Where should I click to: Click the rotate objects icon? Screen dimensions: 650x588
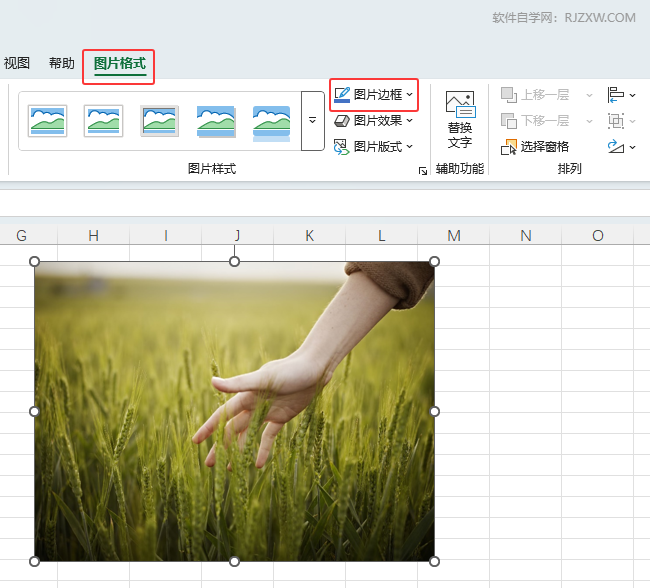click(616, 147)
